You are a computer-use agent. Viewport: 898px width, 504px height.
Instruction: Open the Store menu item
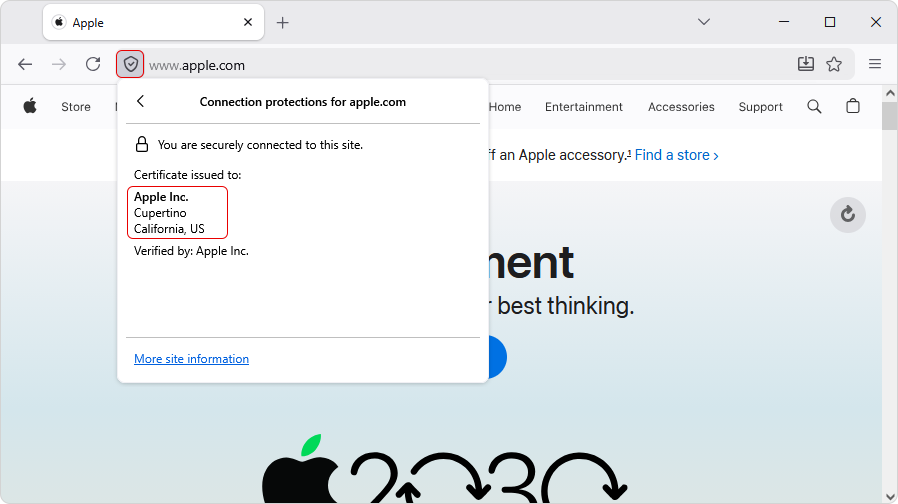76,107
